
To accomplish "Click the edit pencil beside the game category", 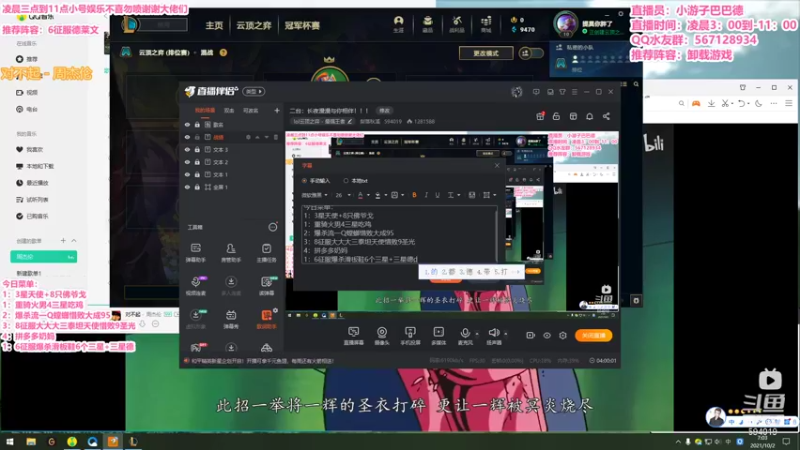I will click(350, 121).
